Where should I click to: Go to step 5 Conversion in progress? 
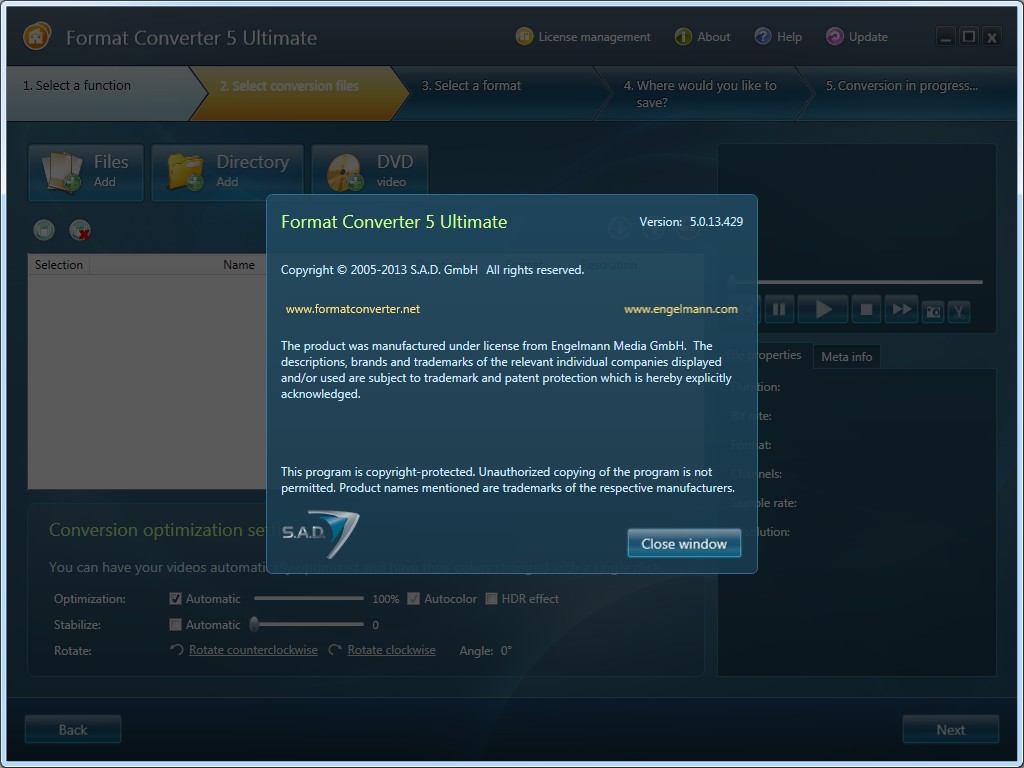coord(906,93)
